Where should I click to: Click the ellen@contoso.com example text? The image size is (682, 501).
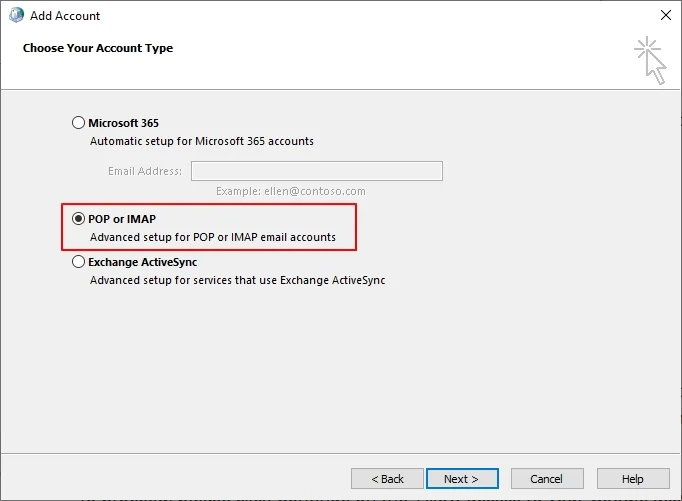291,191
